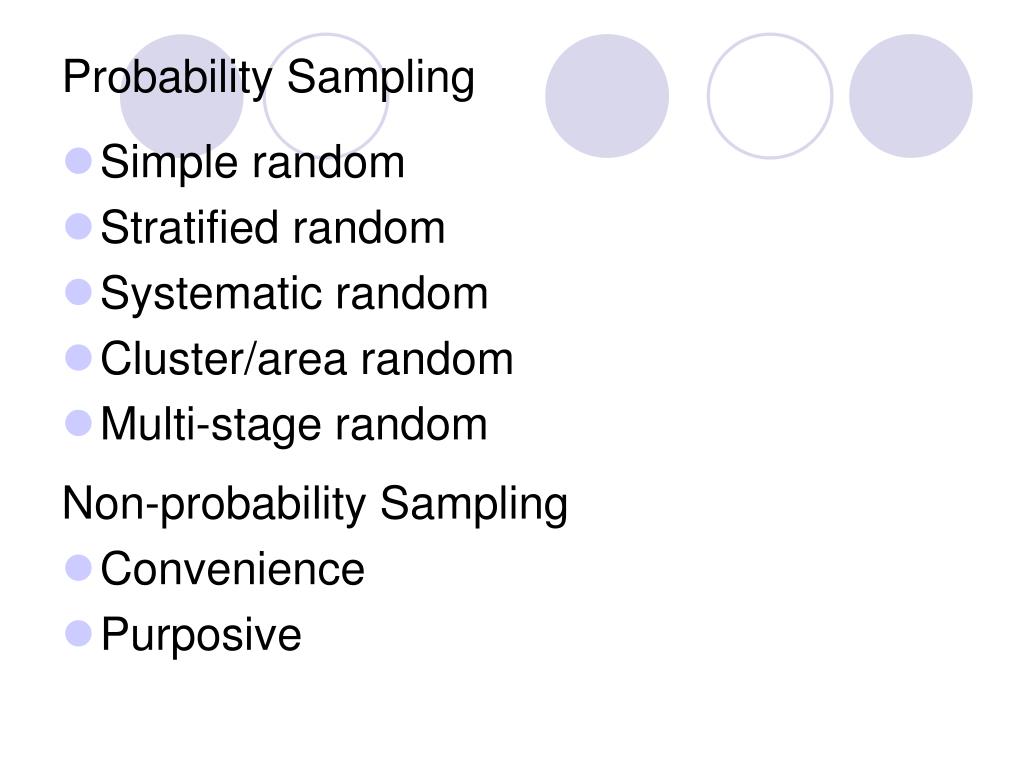This screenshot has width=1024, height=768.
Task: Select the Simple random text
Action: tap(253, 163)
